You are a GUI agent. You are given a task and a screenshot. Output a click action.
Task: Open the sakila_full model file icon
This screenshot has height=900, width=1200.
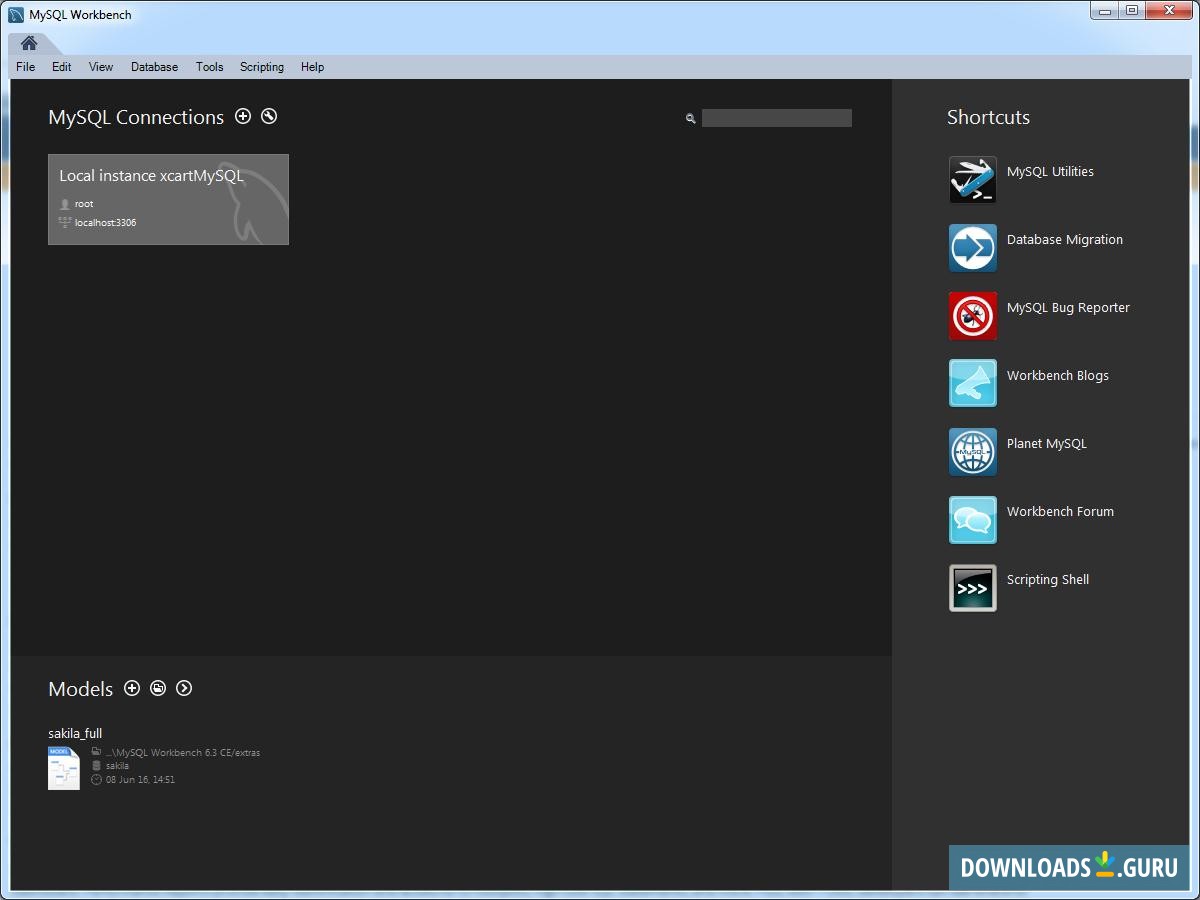tap(64, 768)
